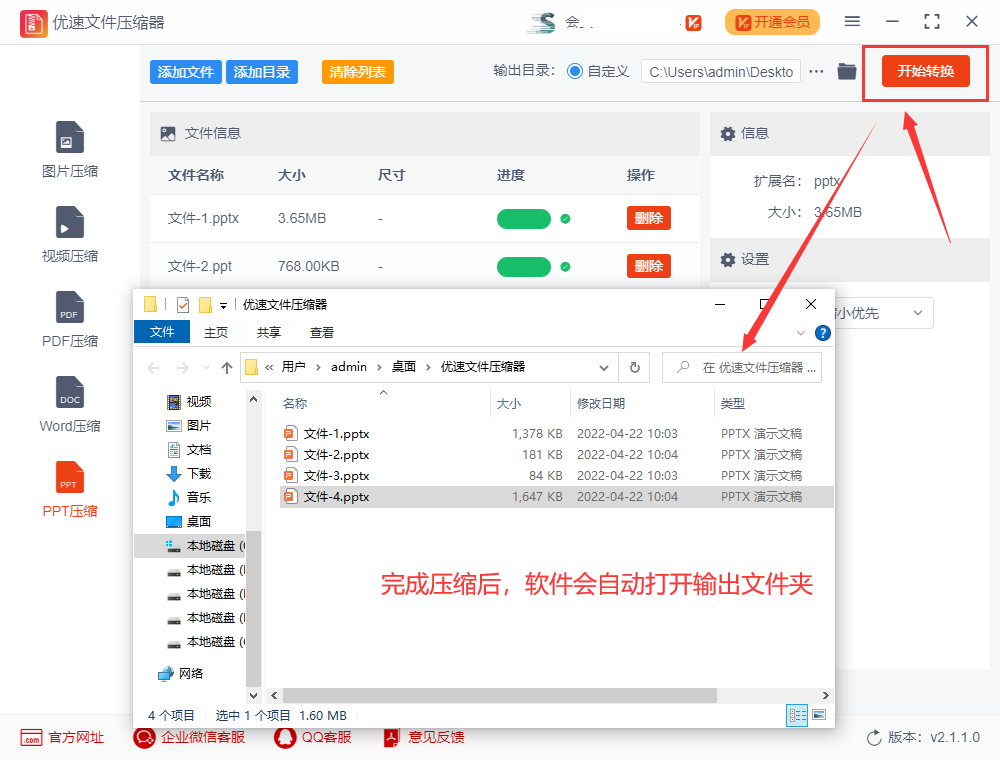This screenshot has width=1000, height=760.
Task: Open 网络 in navigation pane
Action: (180, 673)
